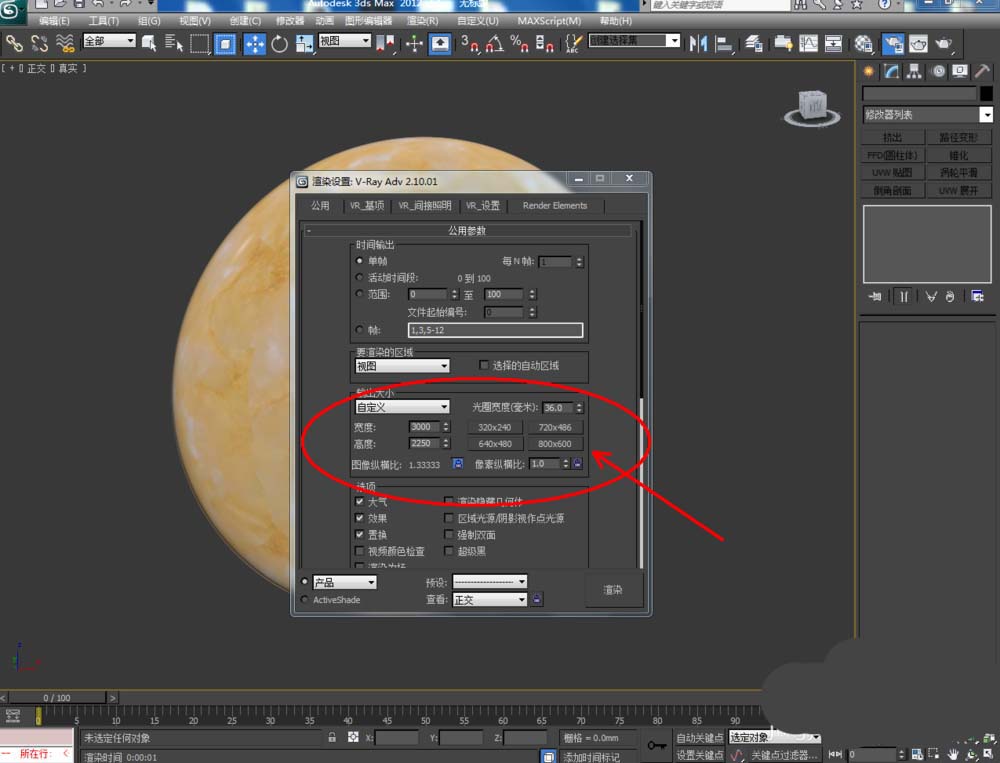
Task: Click the selection lock icon in status bar
Action: [x=332, y=737]
